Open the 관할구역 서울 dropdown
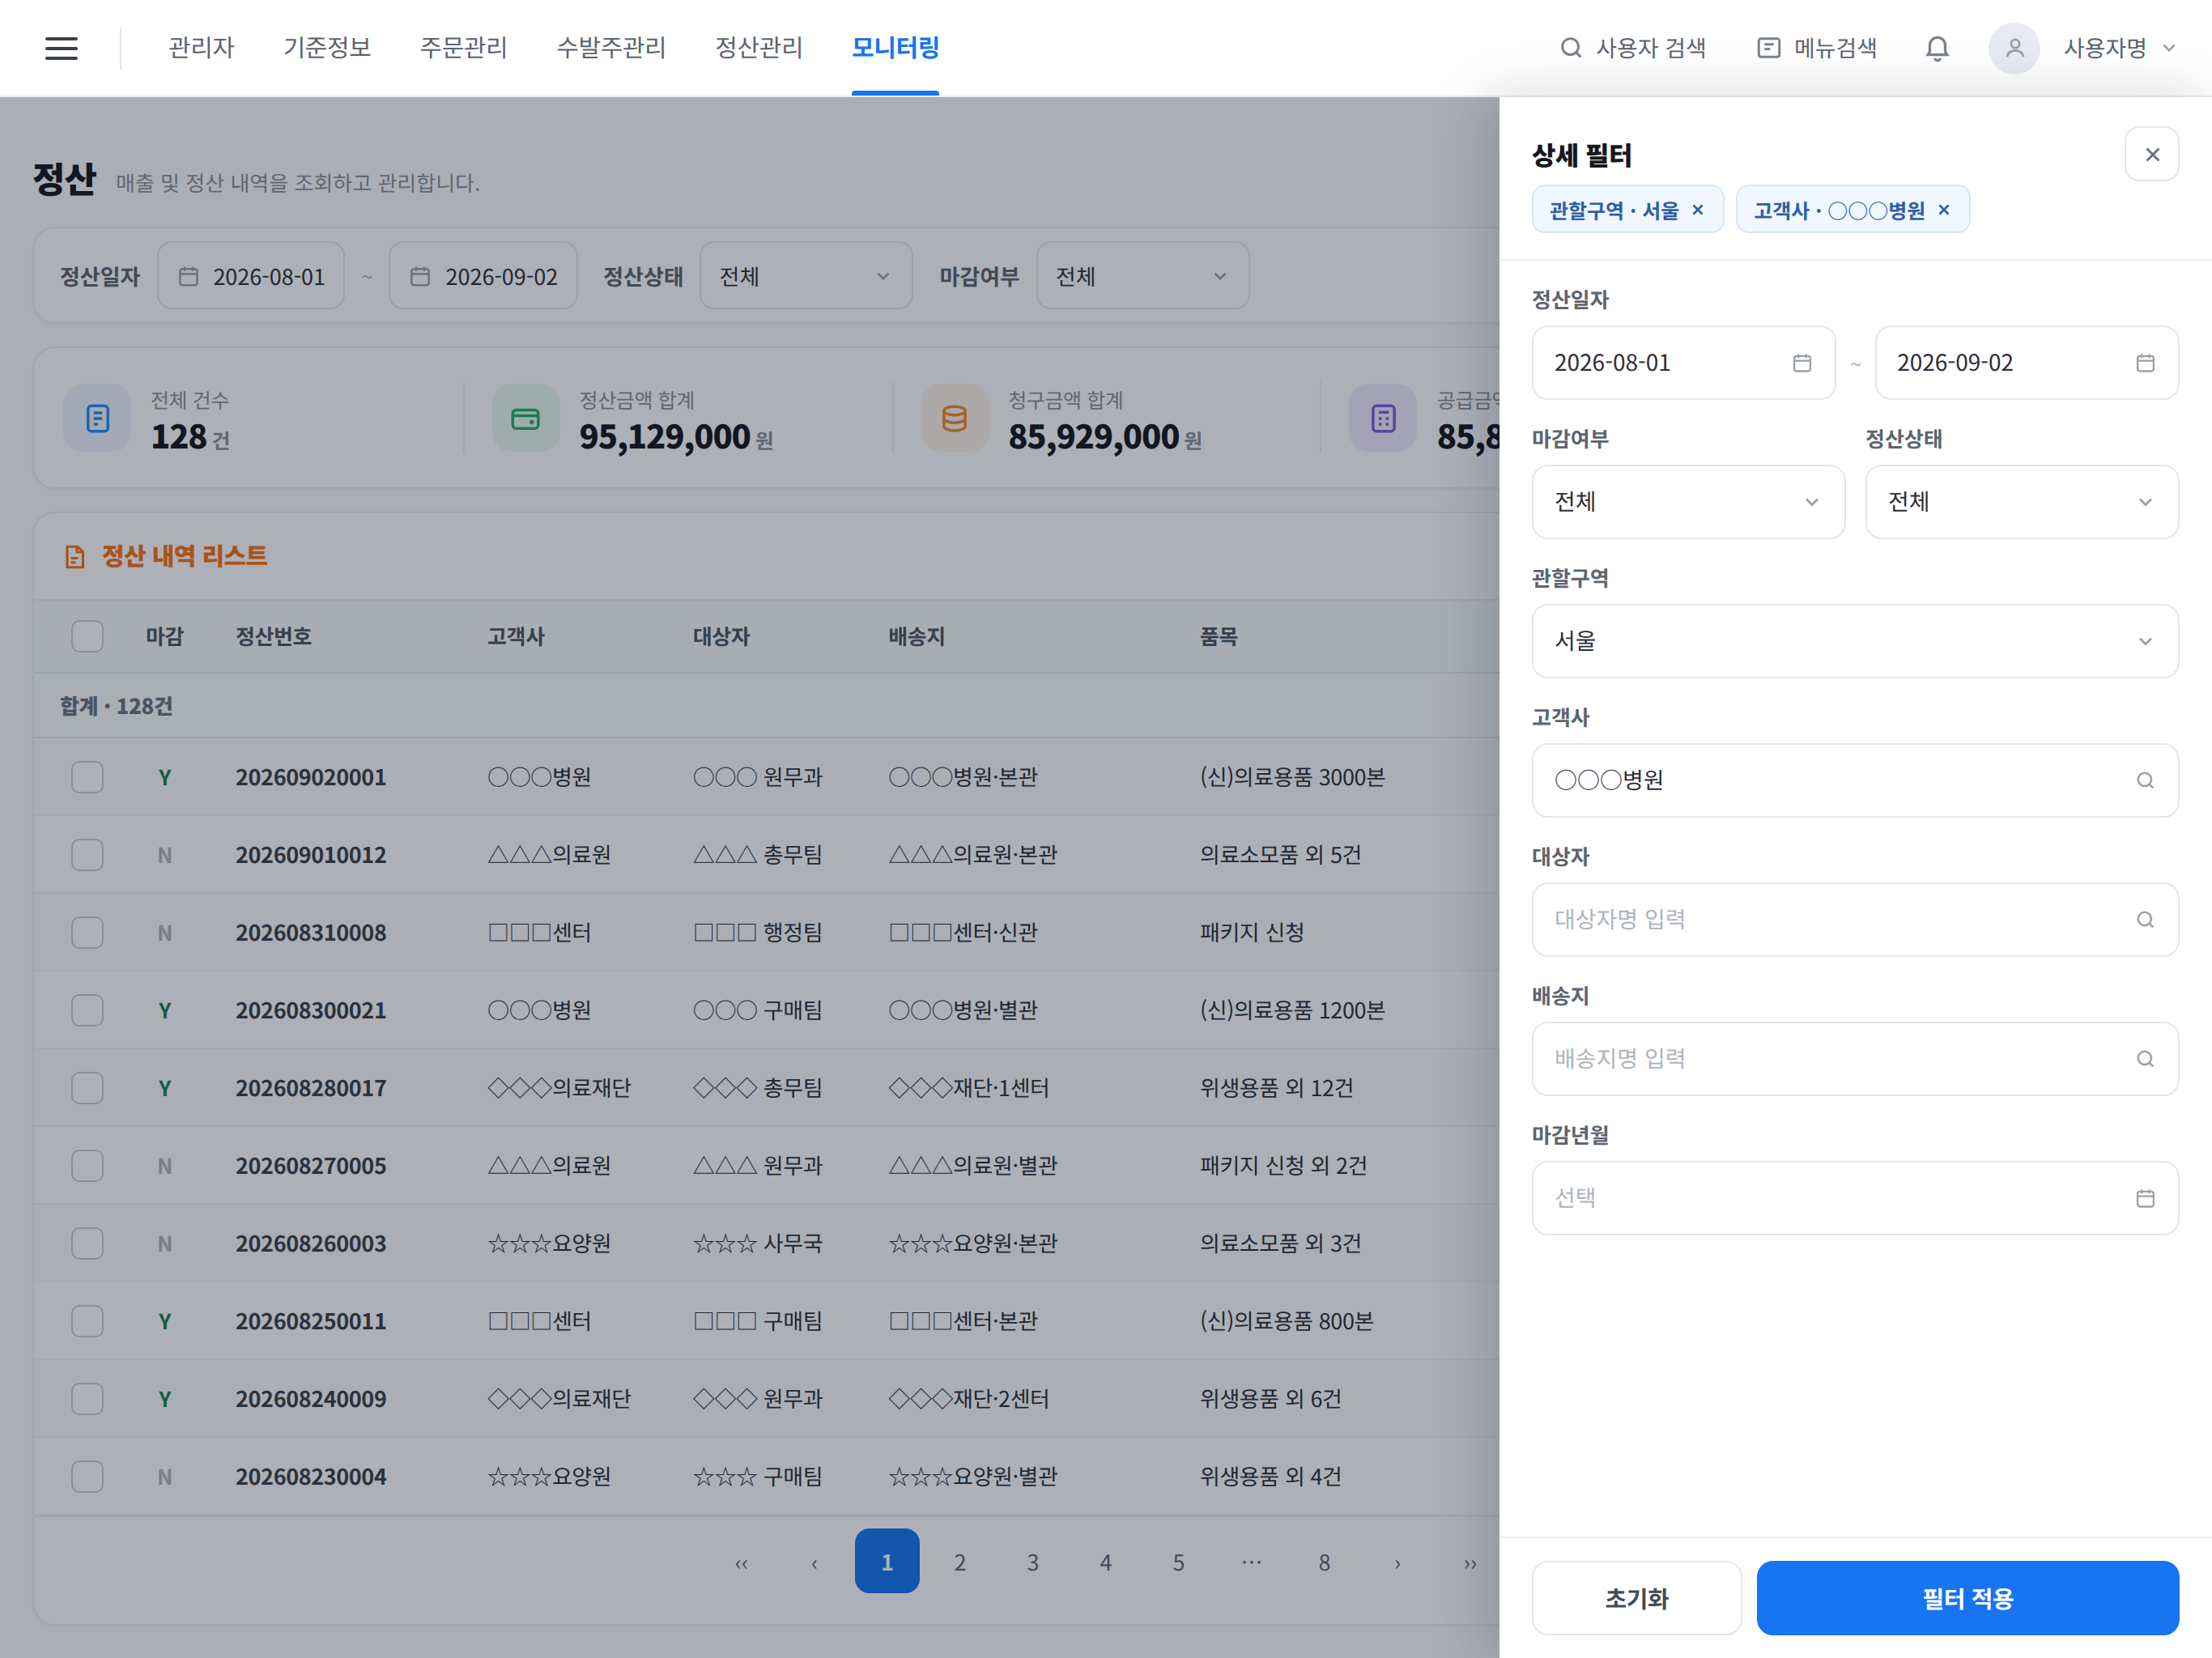Viewport: 2212px width, 1658px height. pyautogui.click(x=1855, y=641)
